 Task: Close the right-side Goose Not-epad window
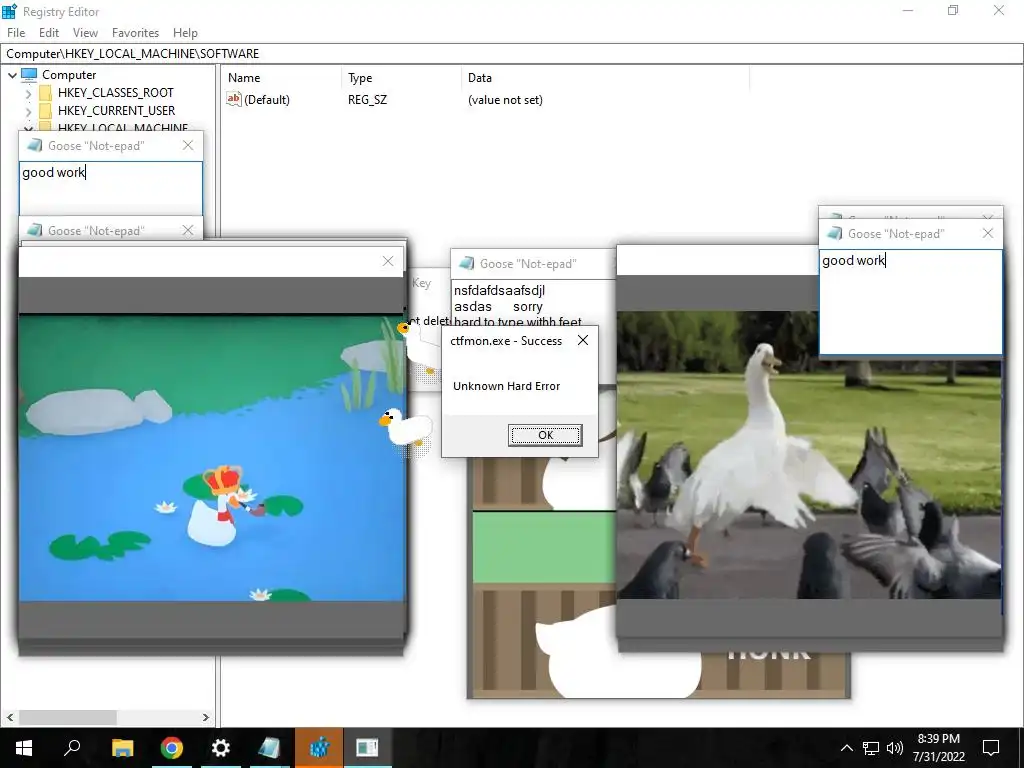(x=988, y=233)
